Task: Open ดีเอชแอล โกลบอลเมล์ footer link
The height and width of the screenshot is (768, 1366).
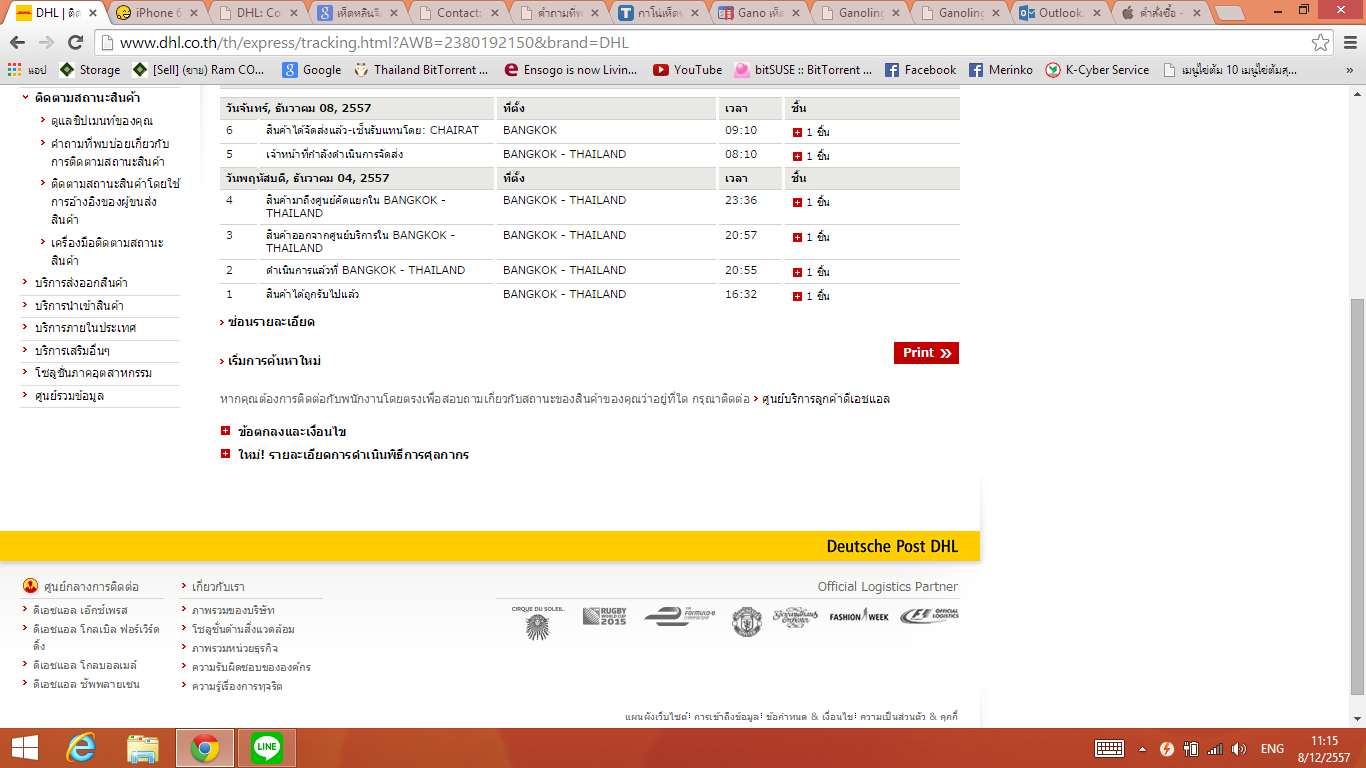Action: [85, 665]
